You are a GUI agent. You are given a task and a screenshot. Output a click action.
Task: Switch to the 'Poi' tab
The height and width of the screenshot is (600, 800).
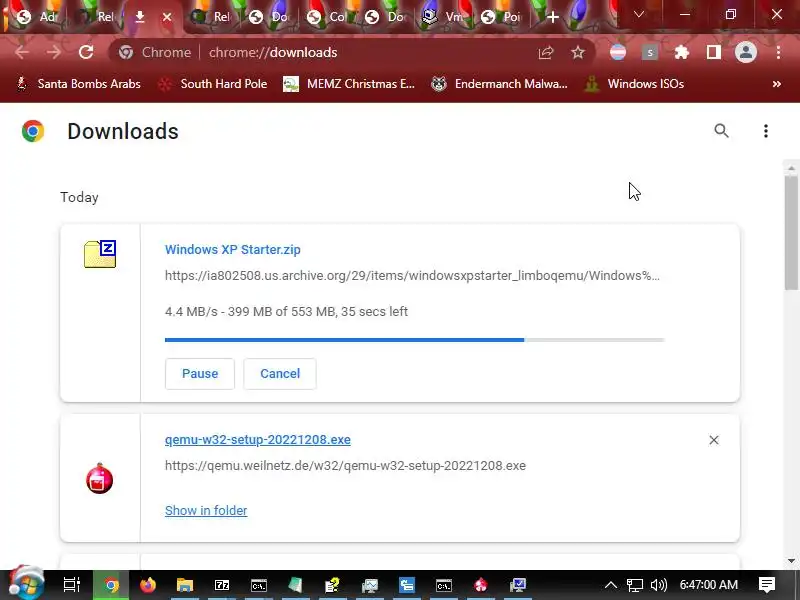(x=502, y=17)
